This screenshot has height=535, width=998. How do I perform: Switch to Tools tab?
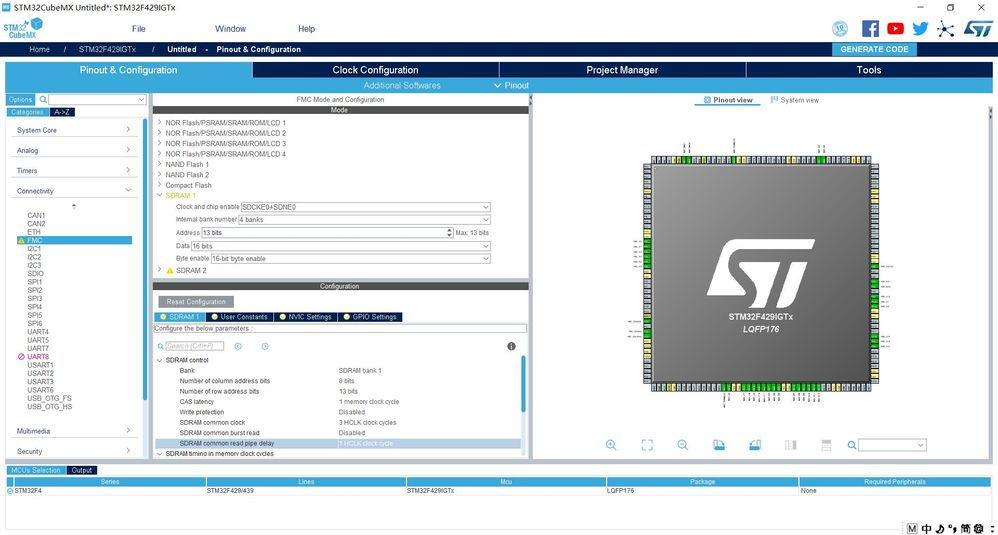pyautogui.click(x=869, y=70)
